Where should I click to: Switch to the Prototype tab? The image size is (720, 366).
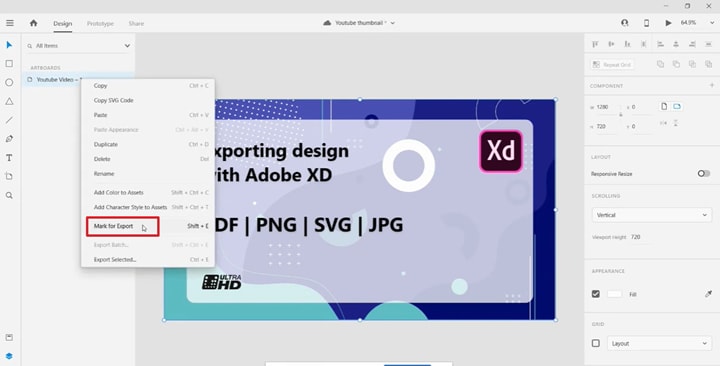point(100,23)
